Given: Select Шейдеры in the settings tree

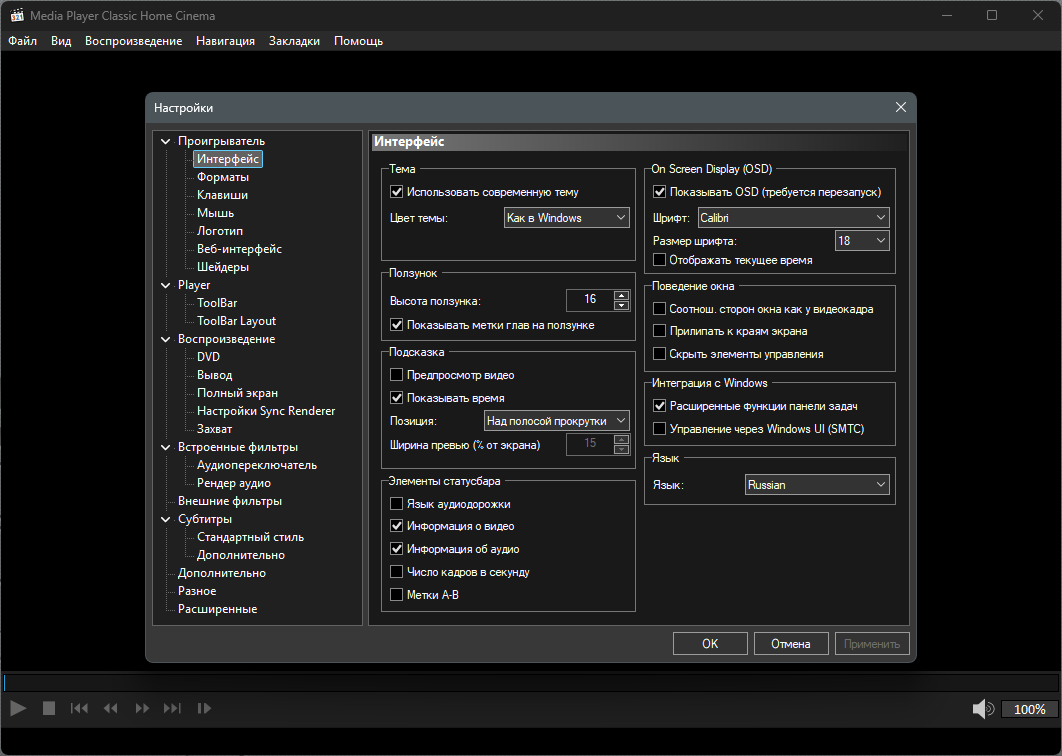Looking at the screenshot, I should pyautogui.click(x=223, y=267).
